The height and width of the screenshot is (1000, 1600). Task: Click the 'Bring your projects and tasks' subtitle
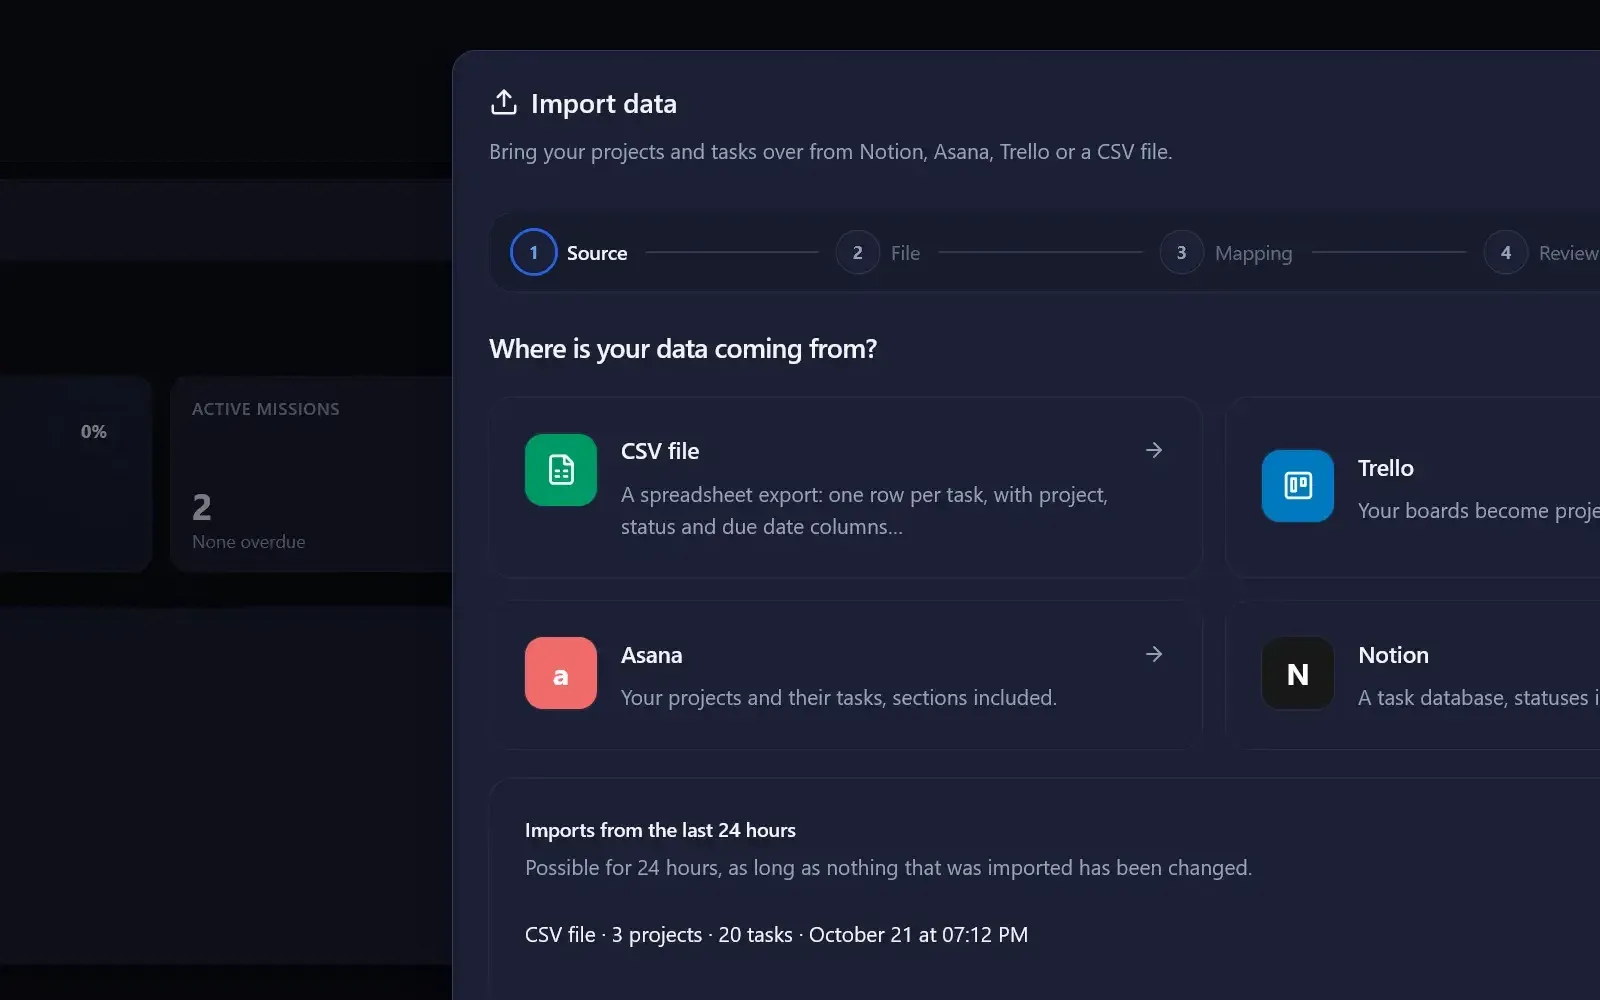(830, 152)
